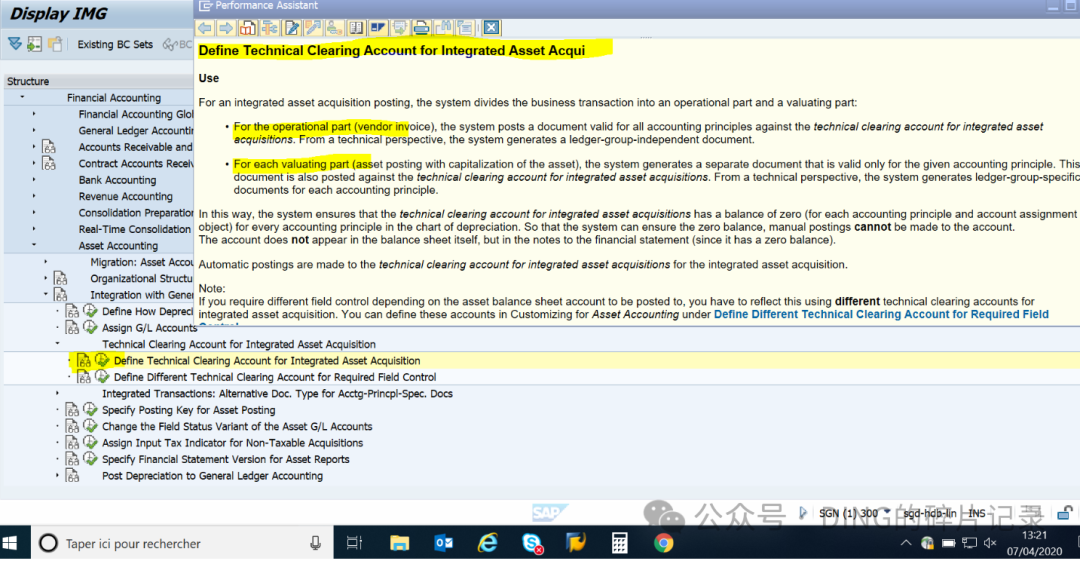Open documentation icon for Post Depreciation

72,476
